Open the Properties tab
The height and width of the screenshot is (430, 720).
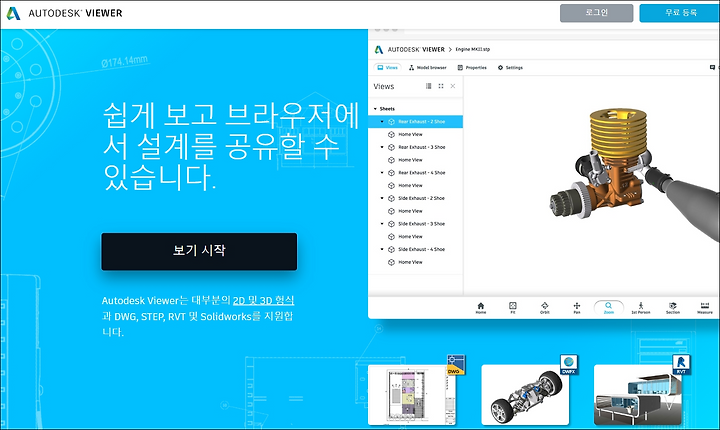(472, 68)
